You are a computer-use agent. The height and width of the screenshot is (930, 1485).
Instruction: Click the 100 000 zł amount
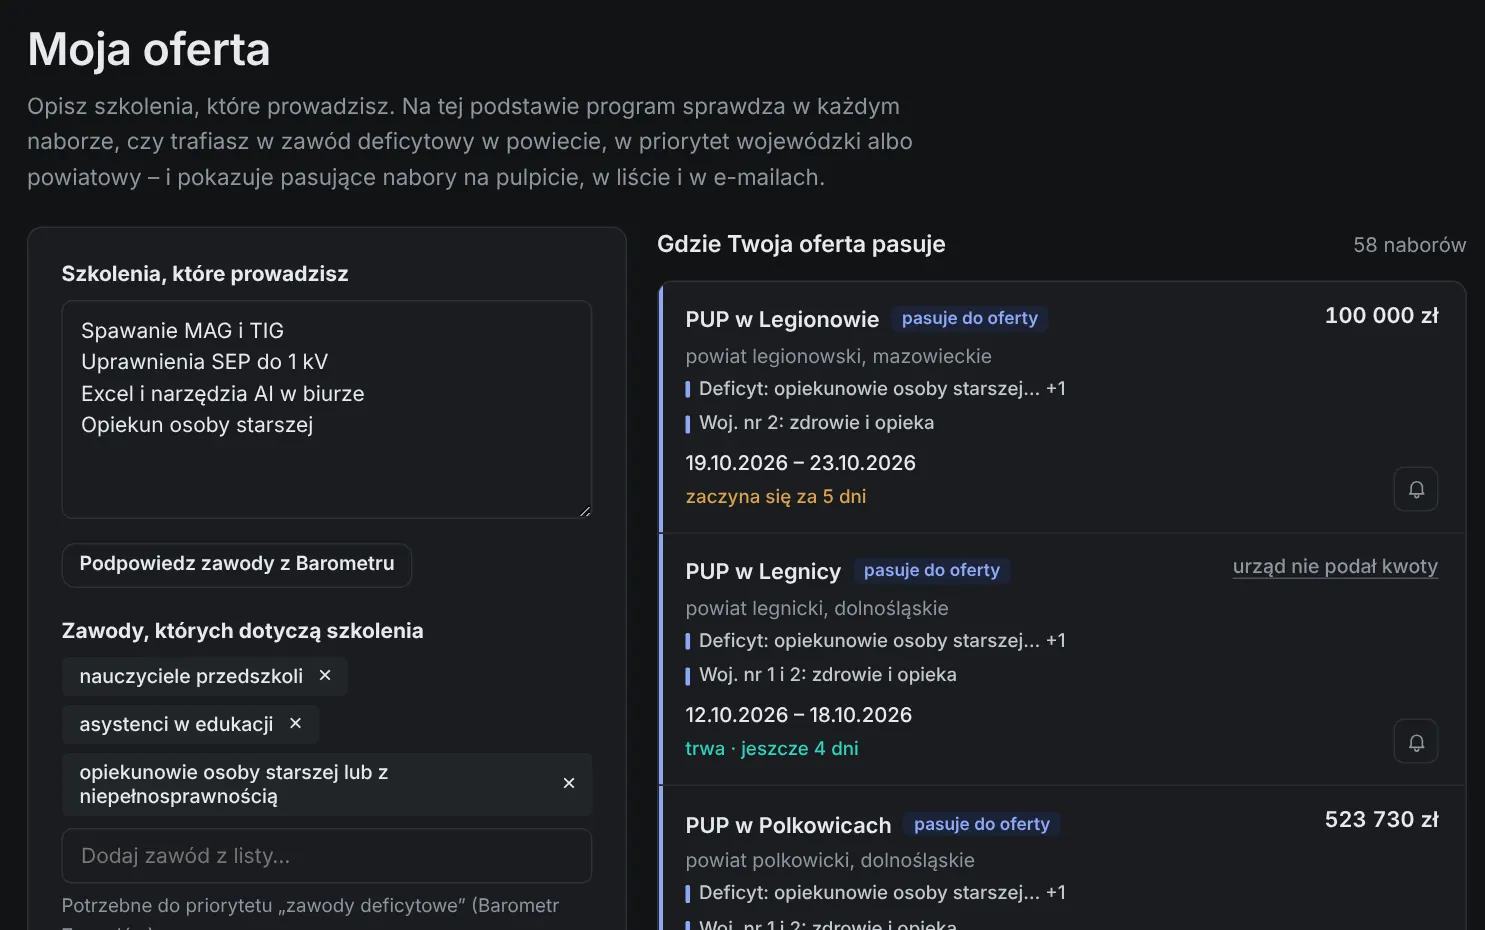click(x=1382, y=316)
